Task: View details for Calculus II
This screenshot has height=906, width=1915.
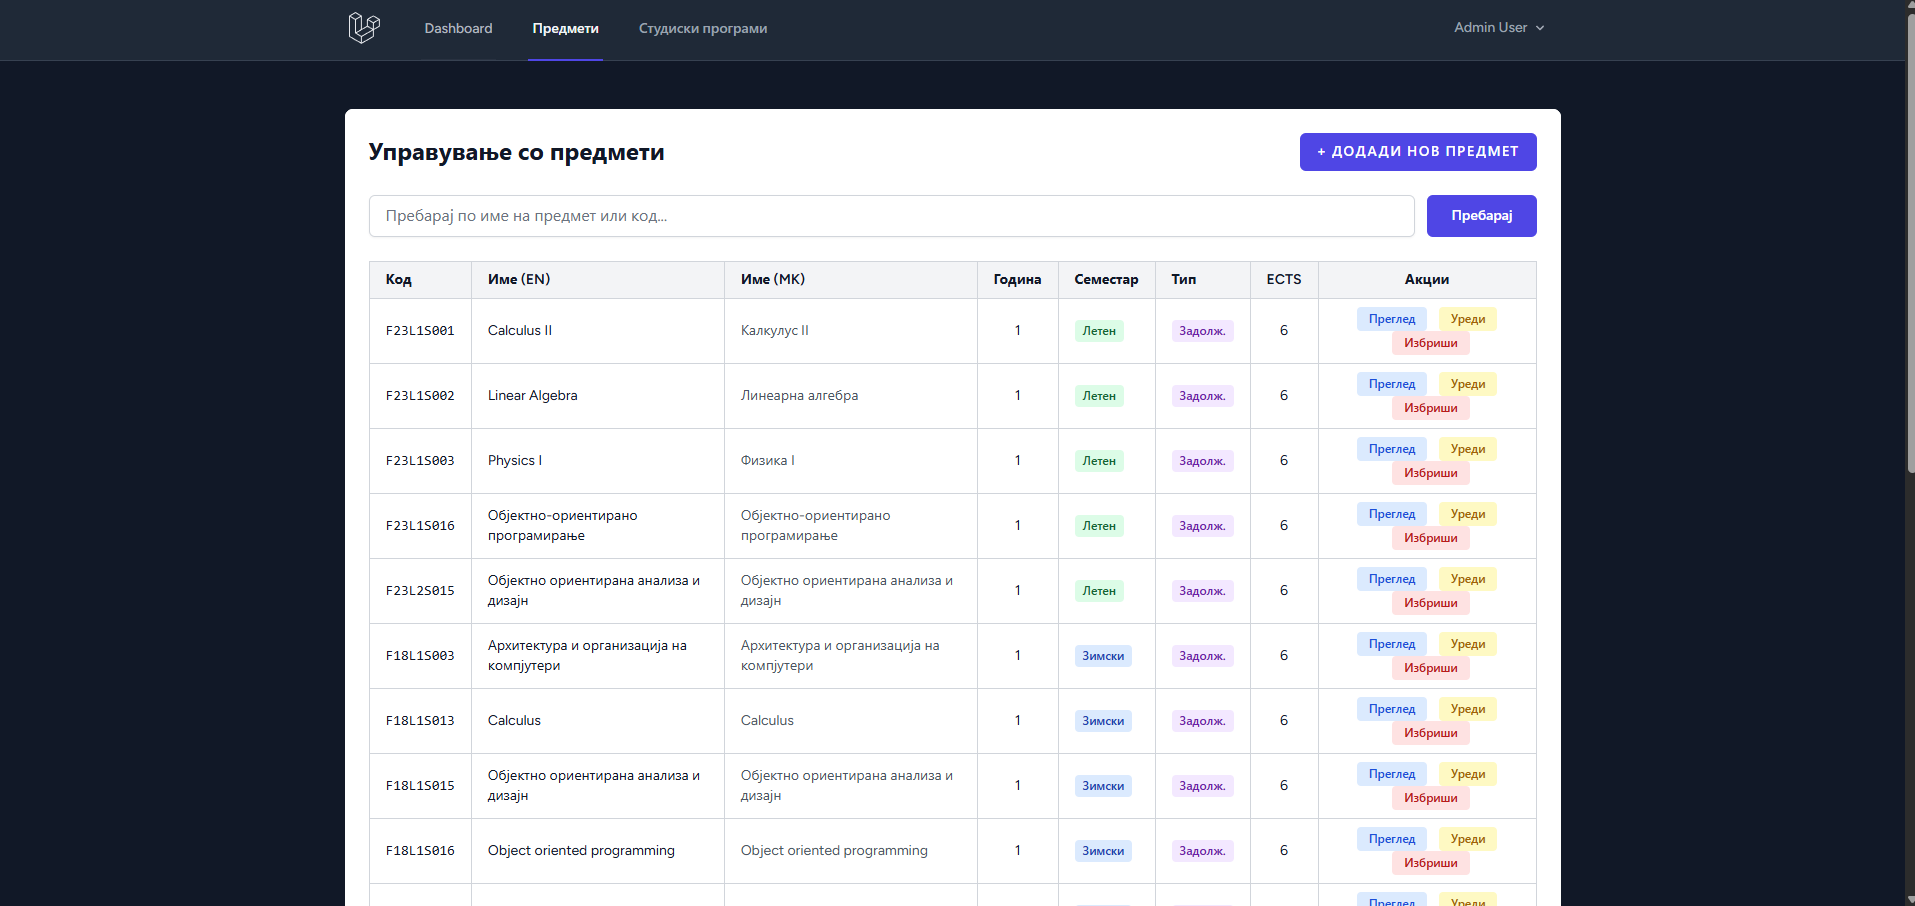Action: tap(1391, 319)
